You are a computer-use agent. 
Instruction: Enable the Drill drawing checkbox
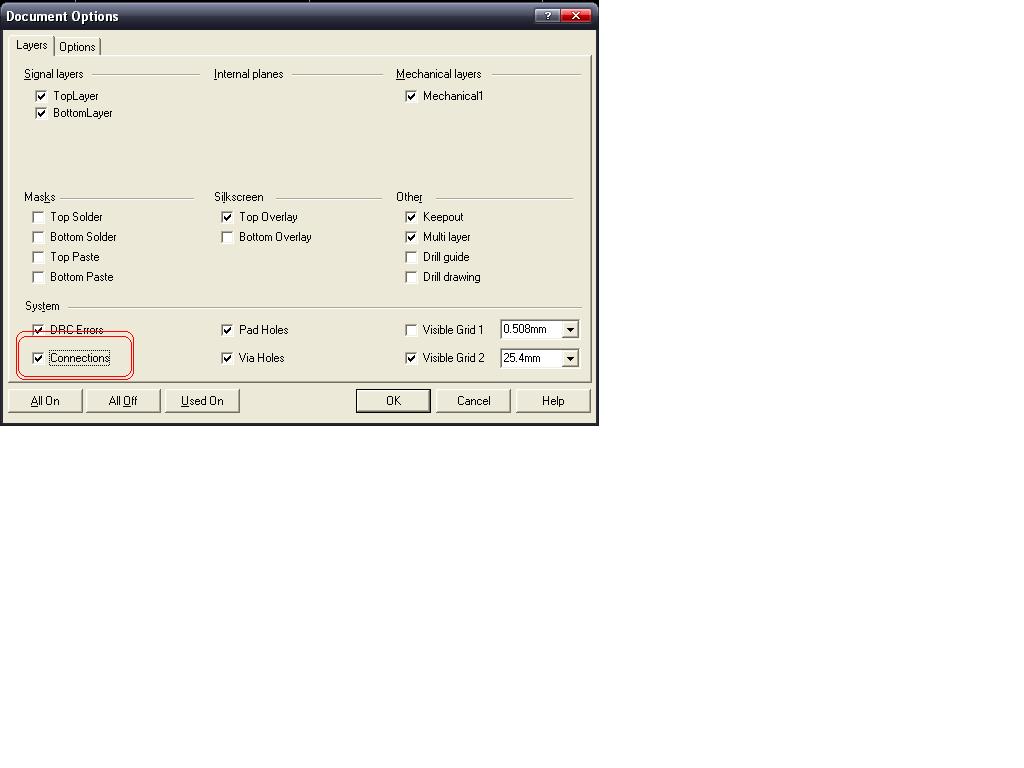pyautogui.click(x=411, y=277)
